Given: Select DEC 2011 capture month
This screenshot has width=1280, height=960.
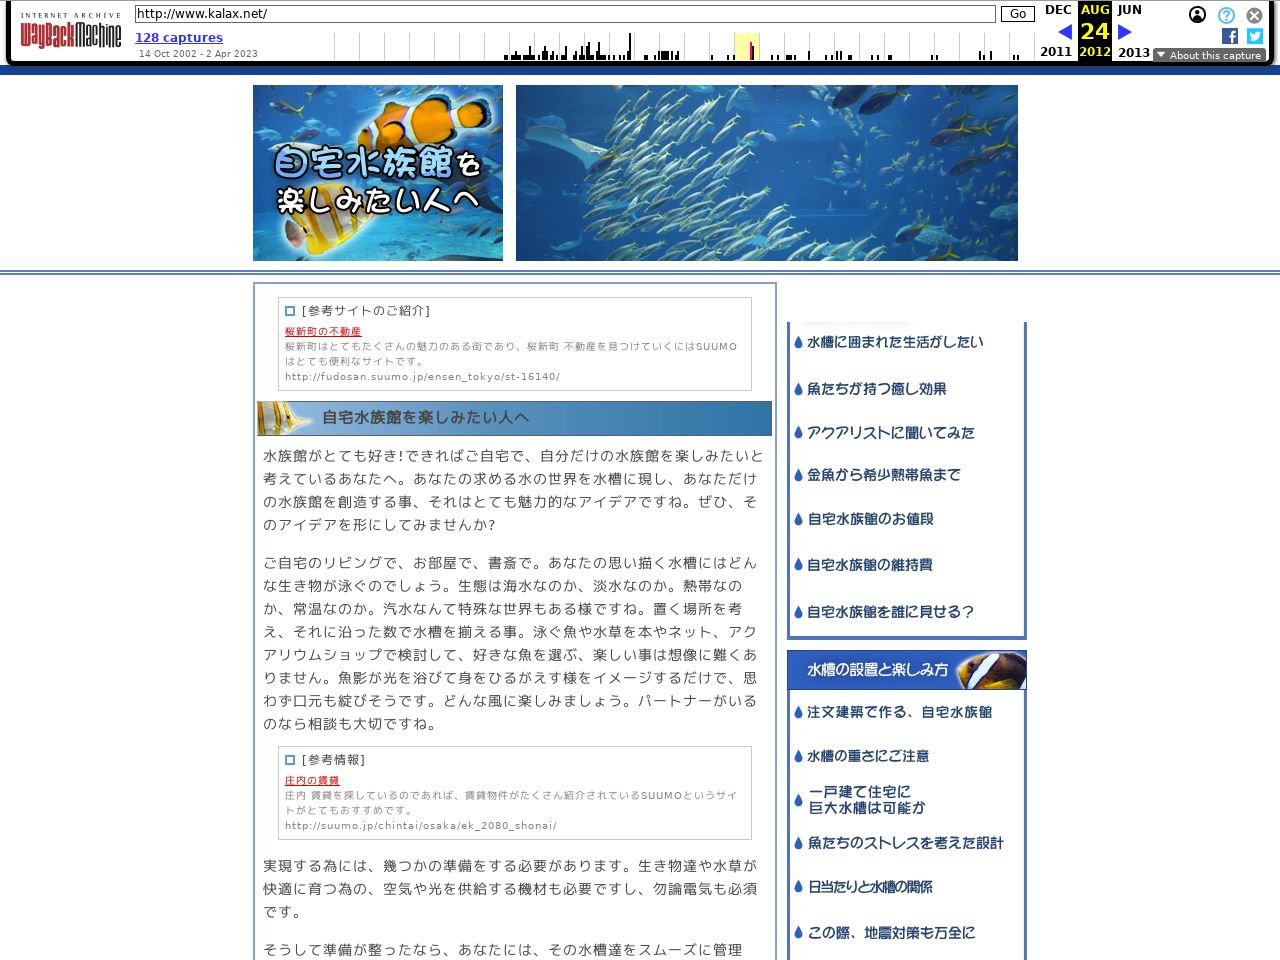Looking at the screenshot, I should 1057,10.
